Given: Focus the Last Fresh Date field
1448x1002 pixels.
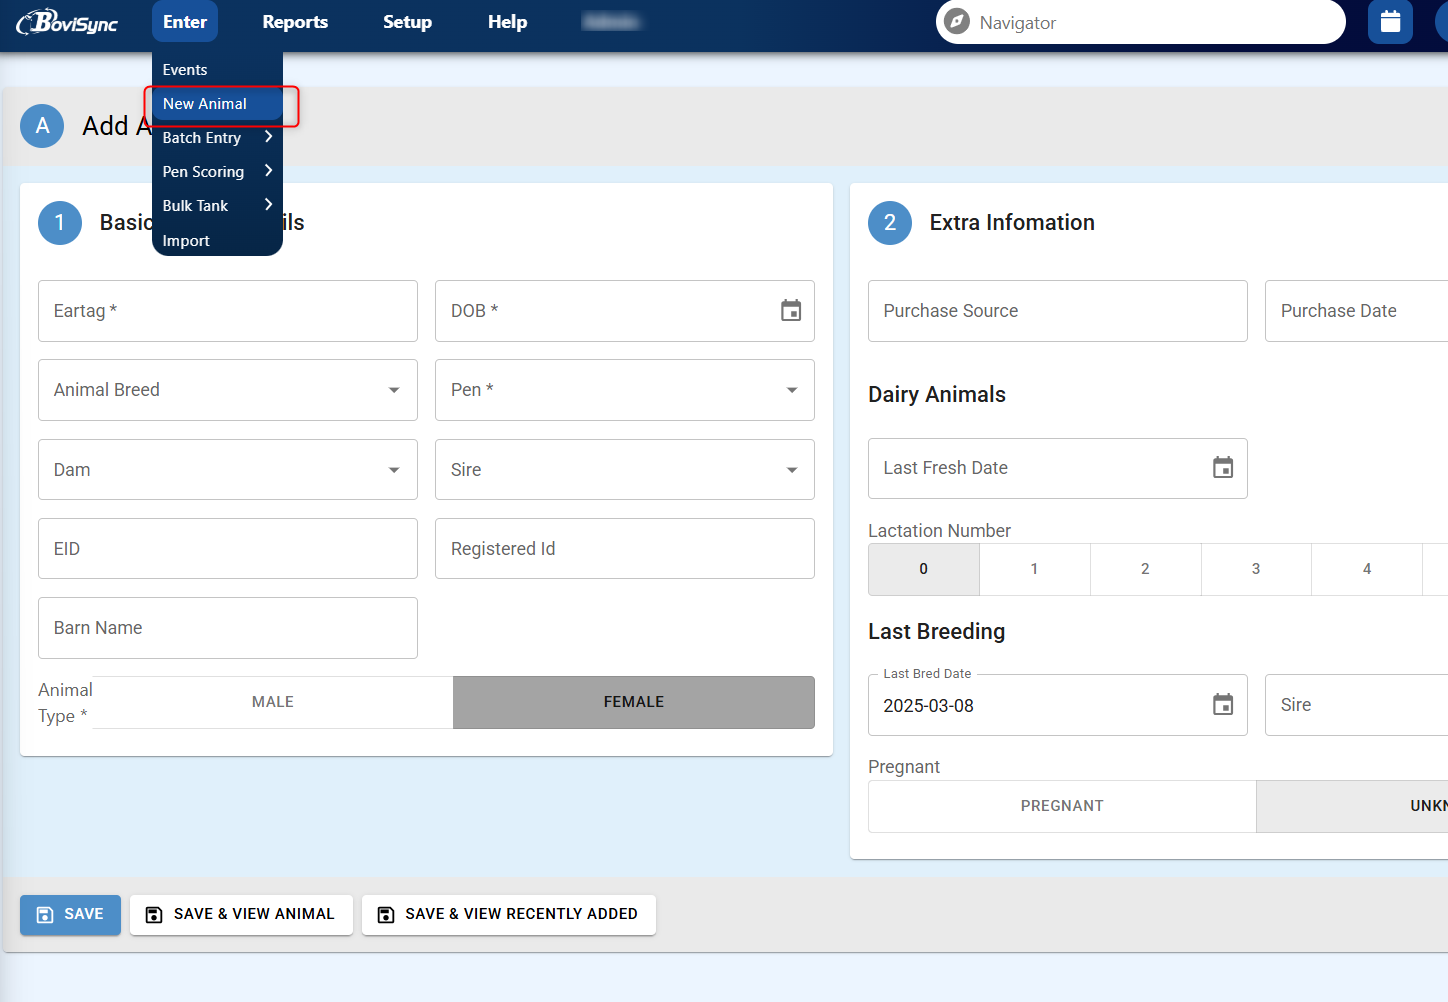Looking at the screenshot, I should [1058, 468].
